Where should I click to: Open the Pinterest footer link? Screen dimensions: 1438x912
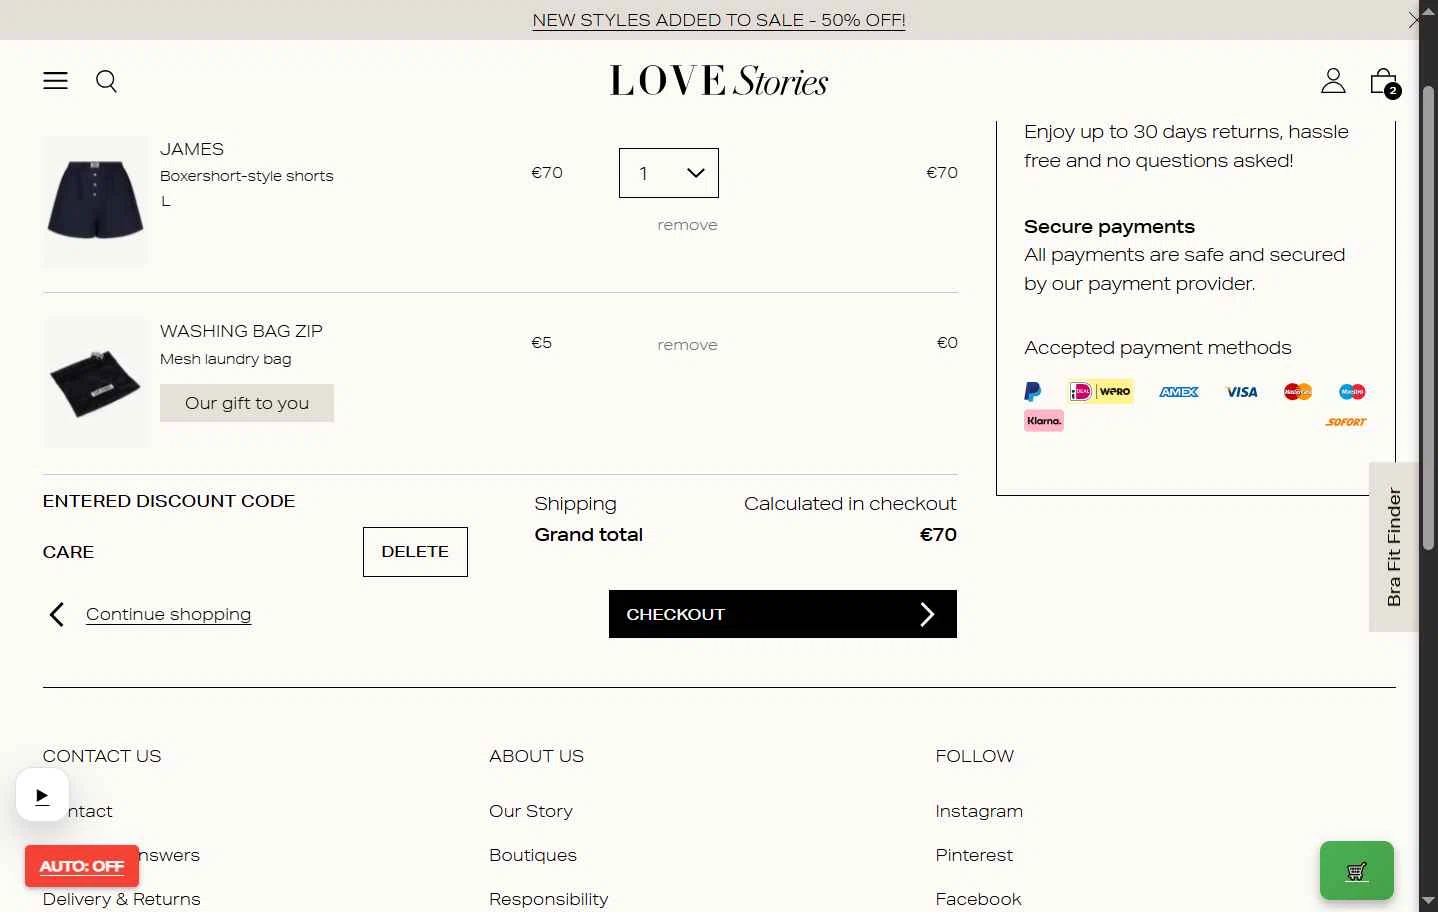974,855
